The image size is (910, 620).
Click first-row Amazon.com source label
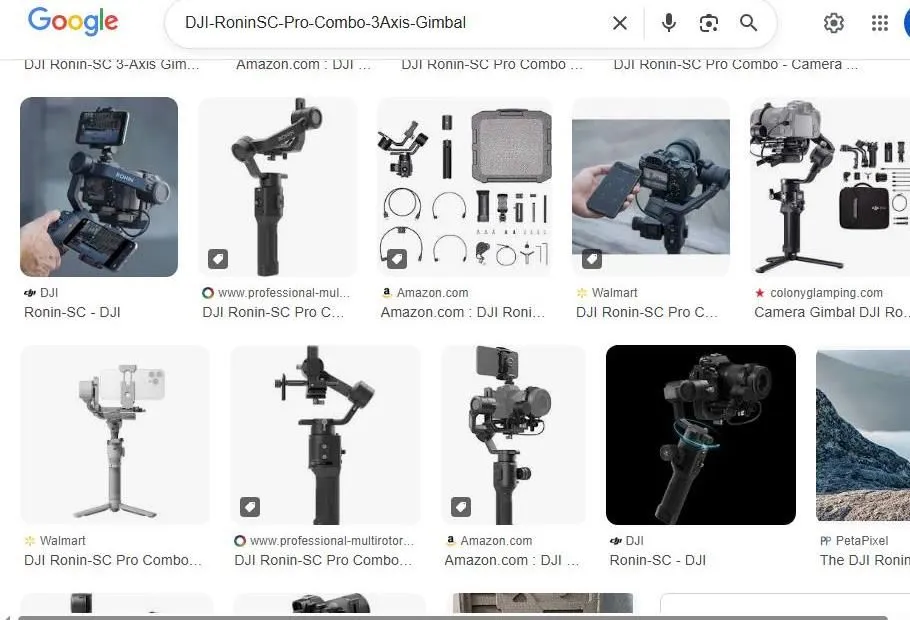point(425,293)
